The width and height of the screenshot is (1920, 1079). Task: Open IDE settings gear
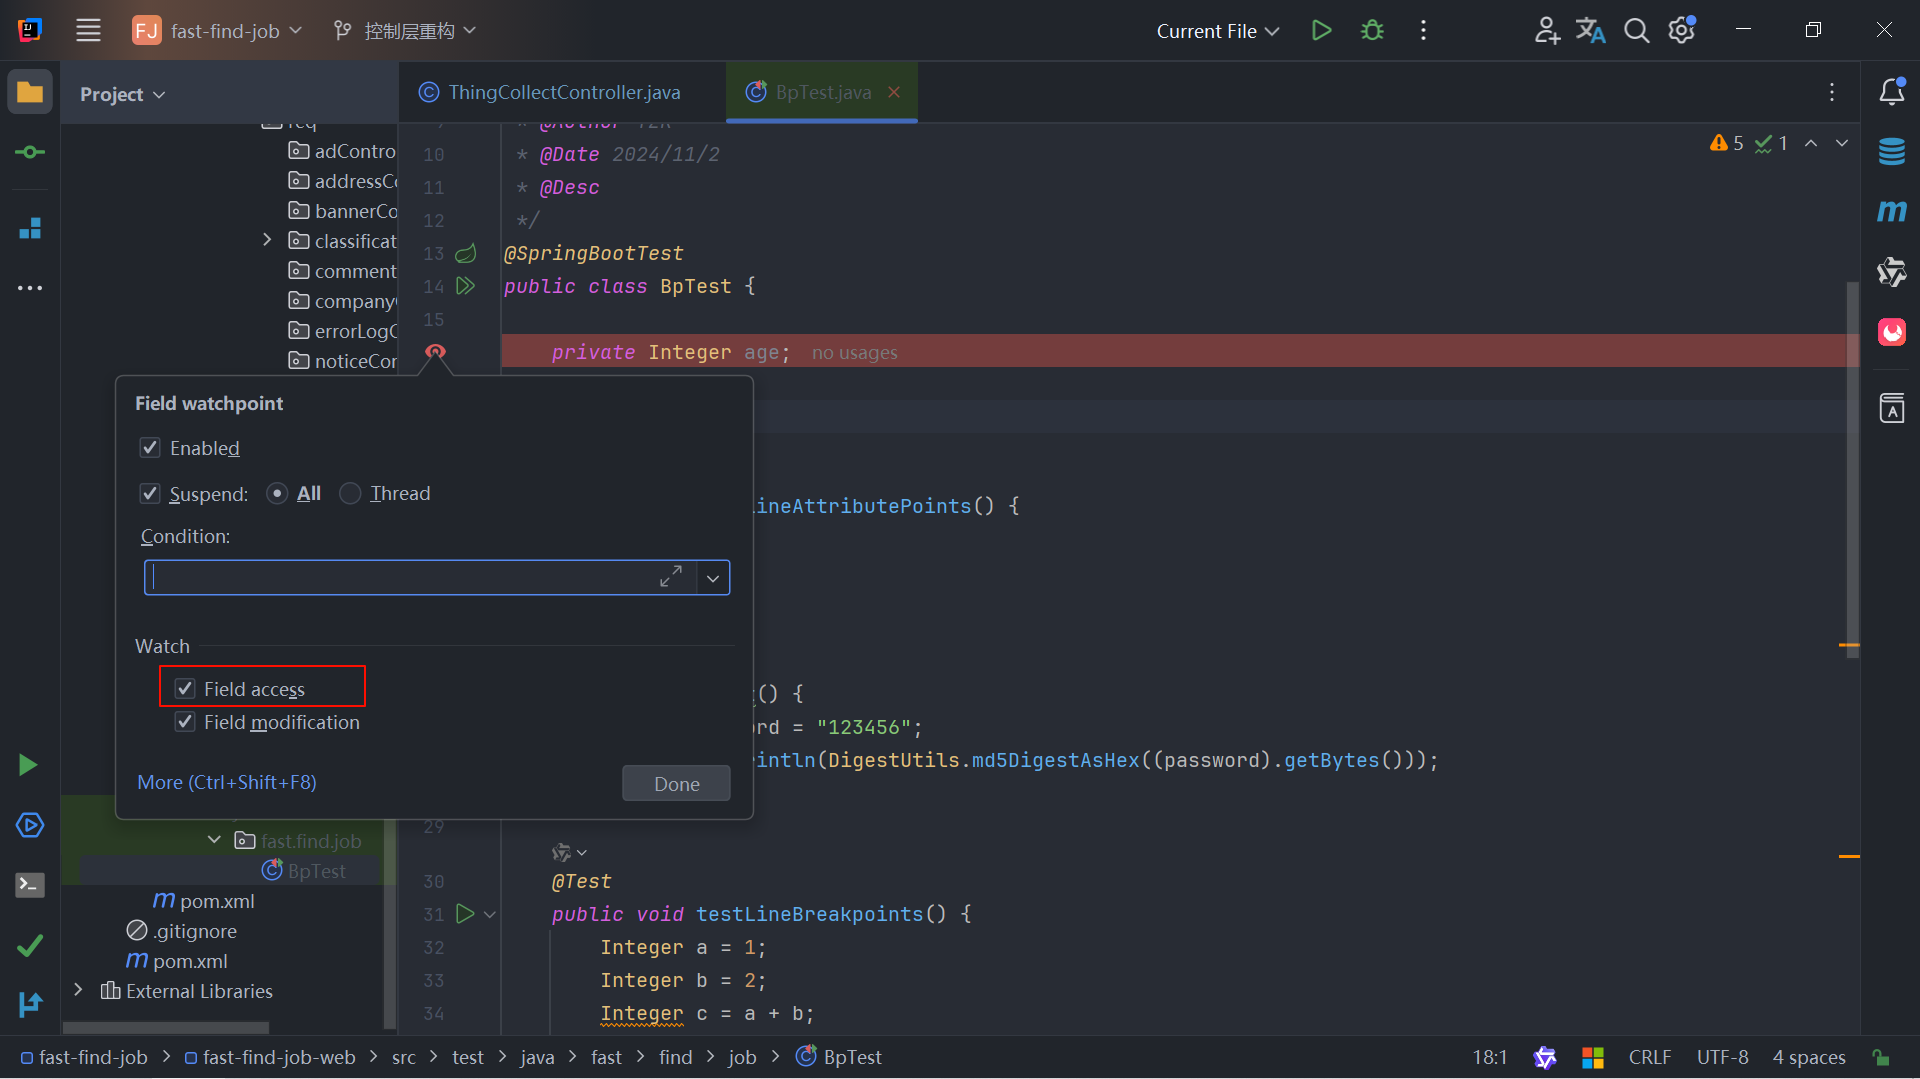click(x=1682, y=30)
